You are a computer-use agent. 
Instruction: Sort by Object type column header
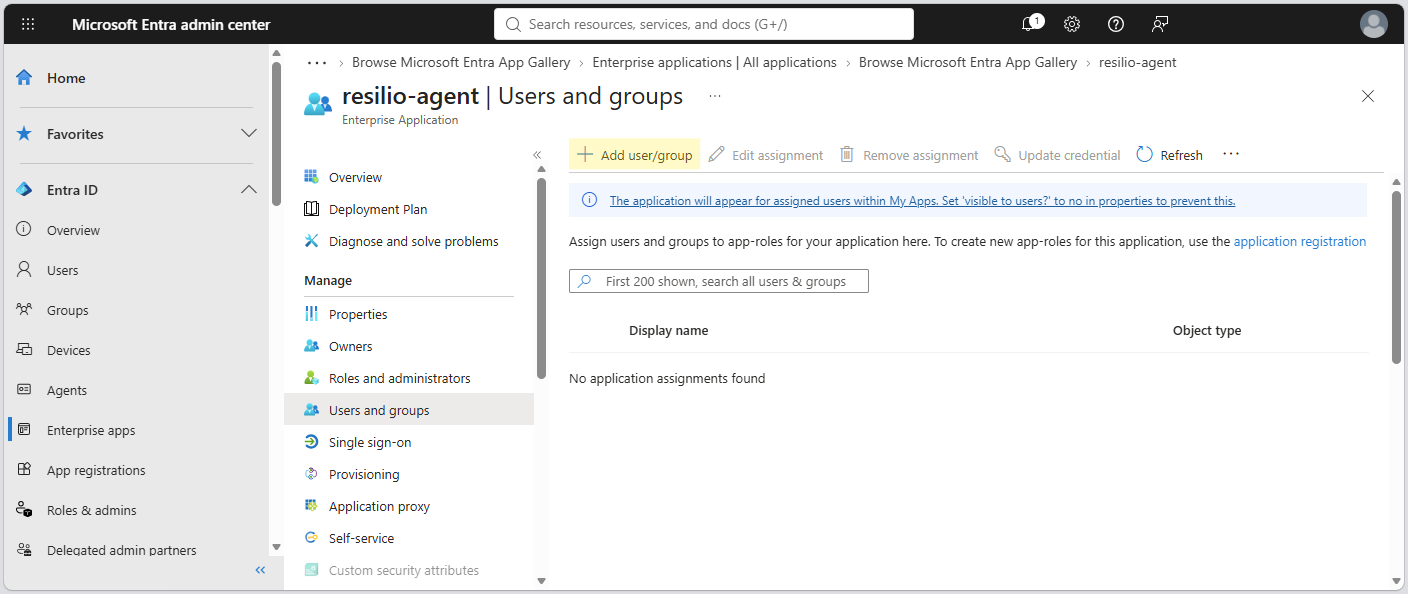[x=1206, y=330]
